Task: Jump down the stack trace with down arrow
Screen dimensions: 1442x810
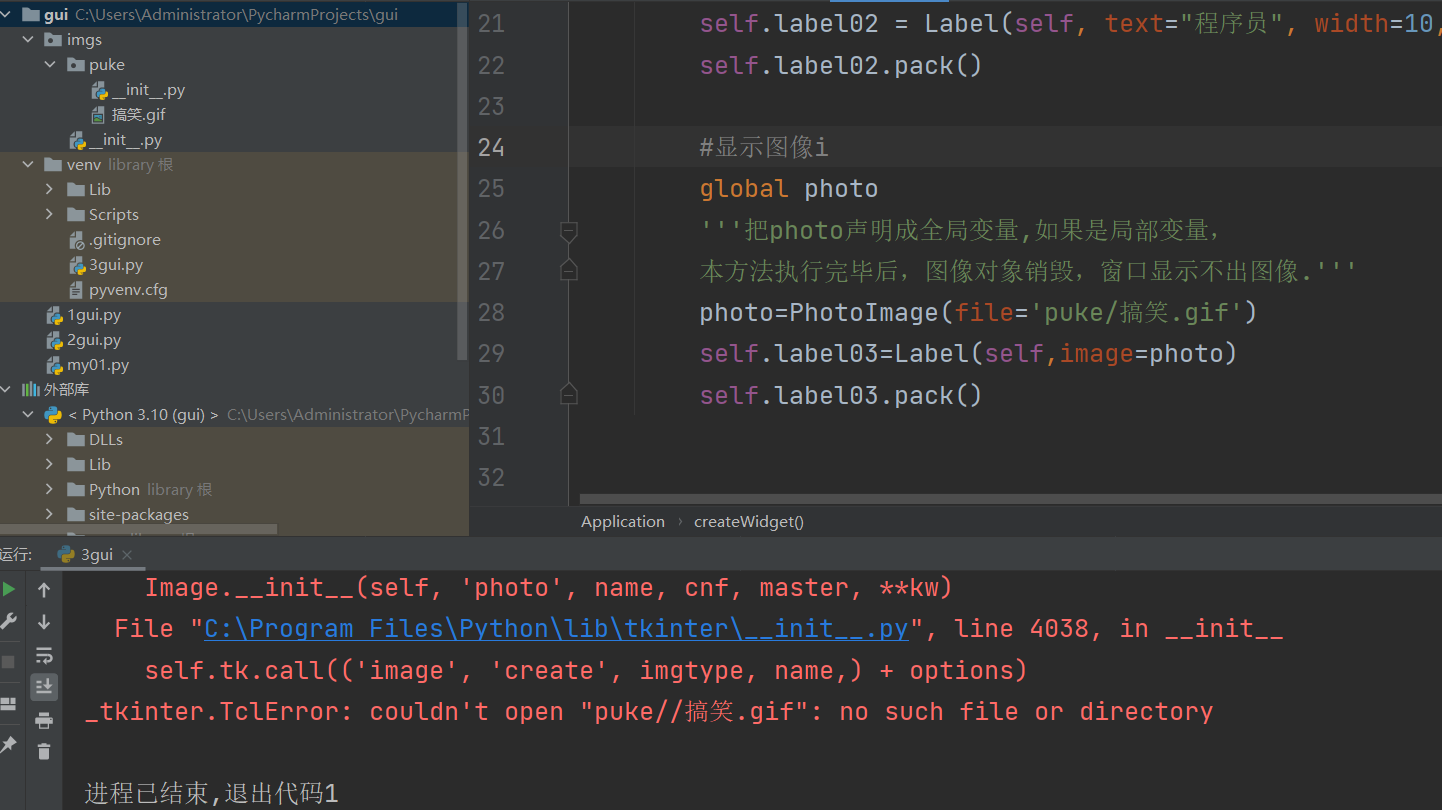Action: coord(44,622)
